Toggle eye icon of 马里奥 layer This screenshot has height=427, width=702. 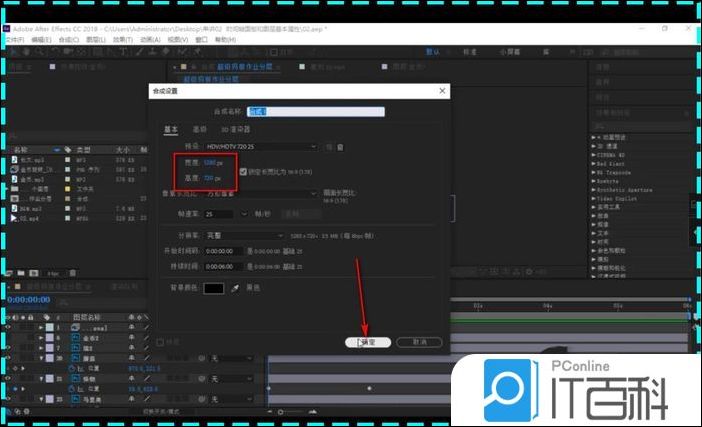point(8,399)
